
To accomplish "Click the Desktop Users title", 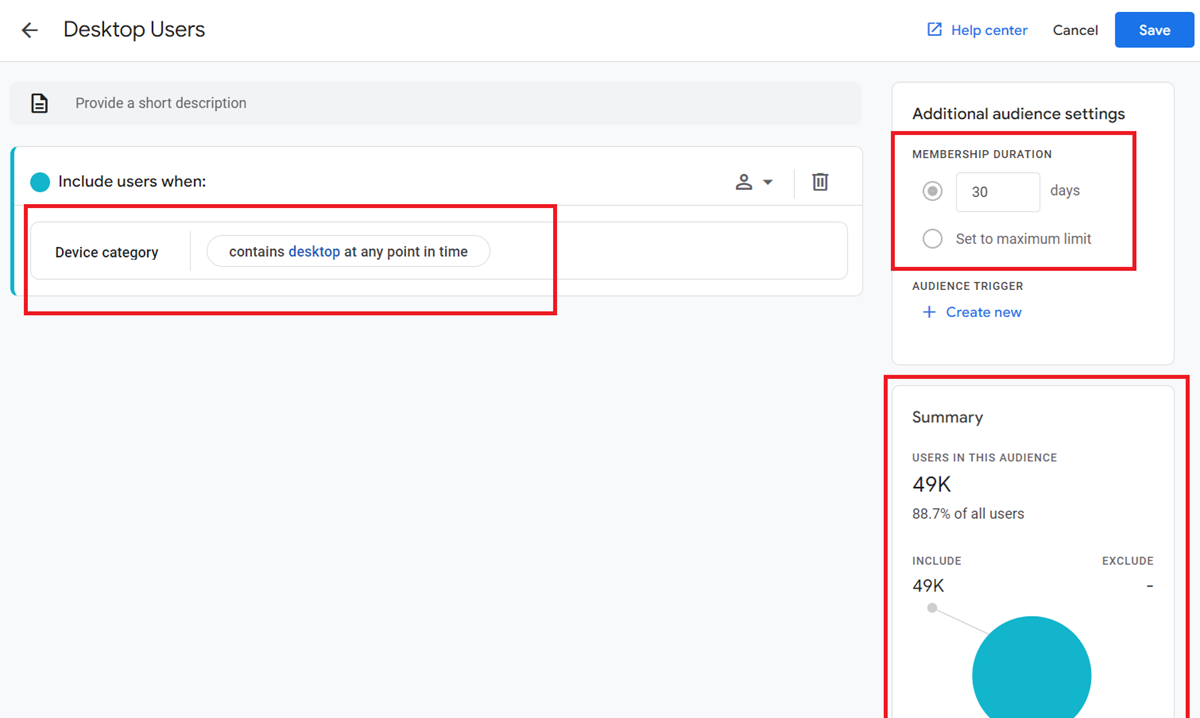I will pyautogui.click(x=134, y=30).
